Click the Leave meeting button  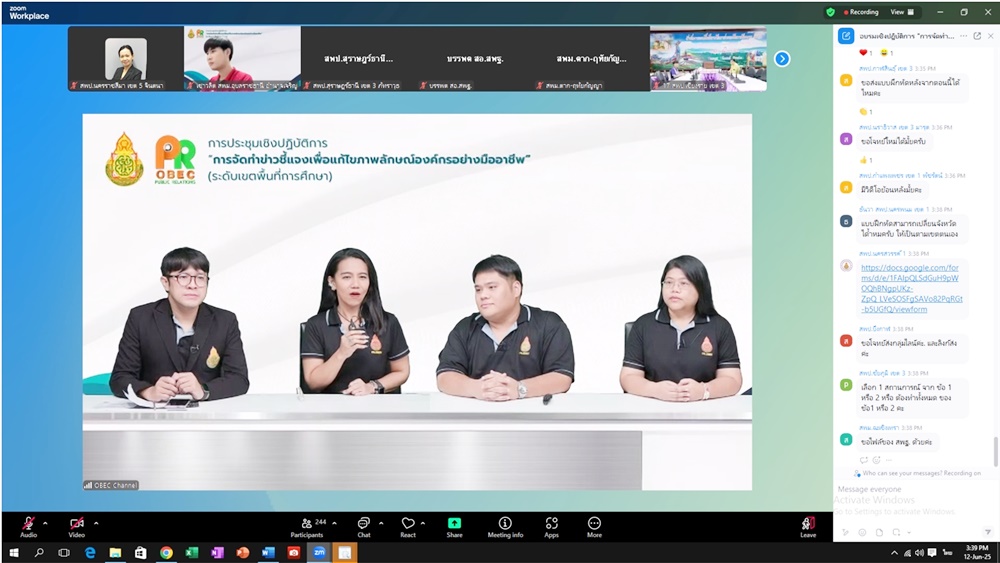tap(808, 527)
